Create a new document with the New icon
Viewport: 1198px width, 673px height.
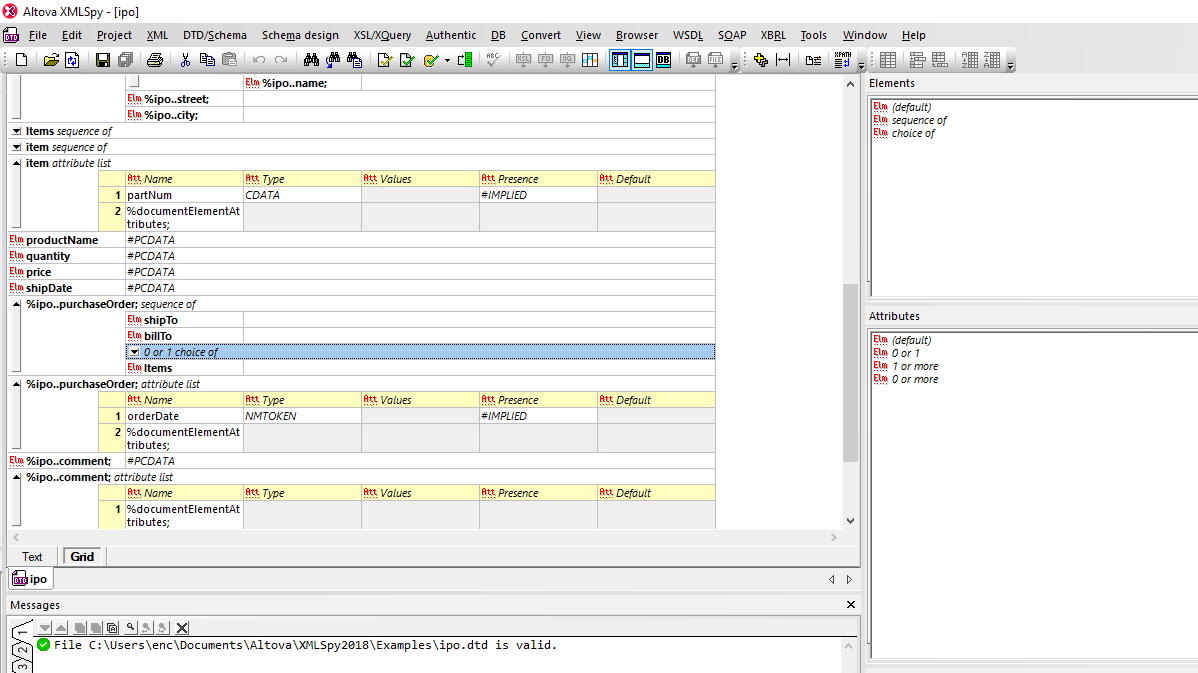(x=21, y=60)
